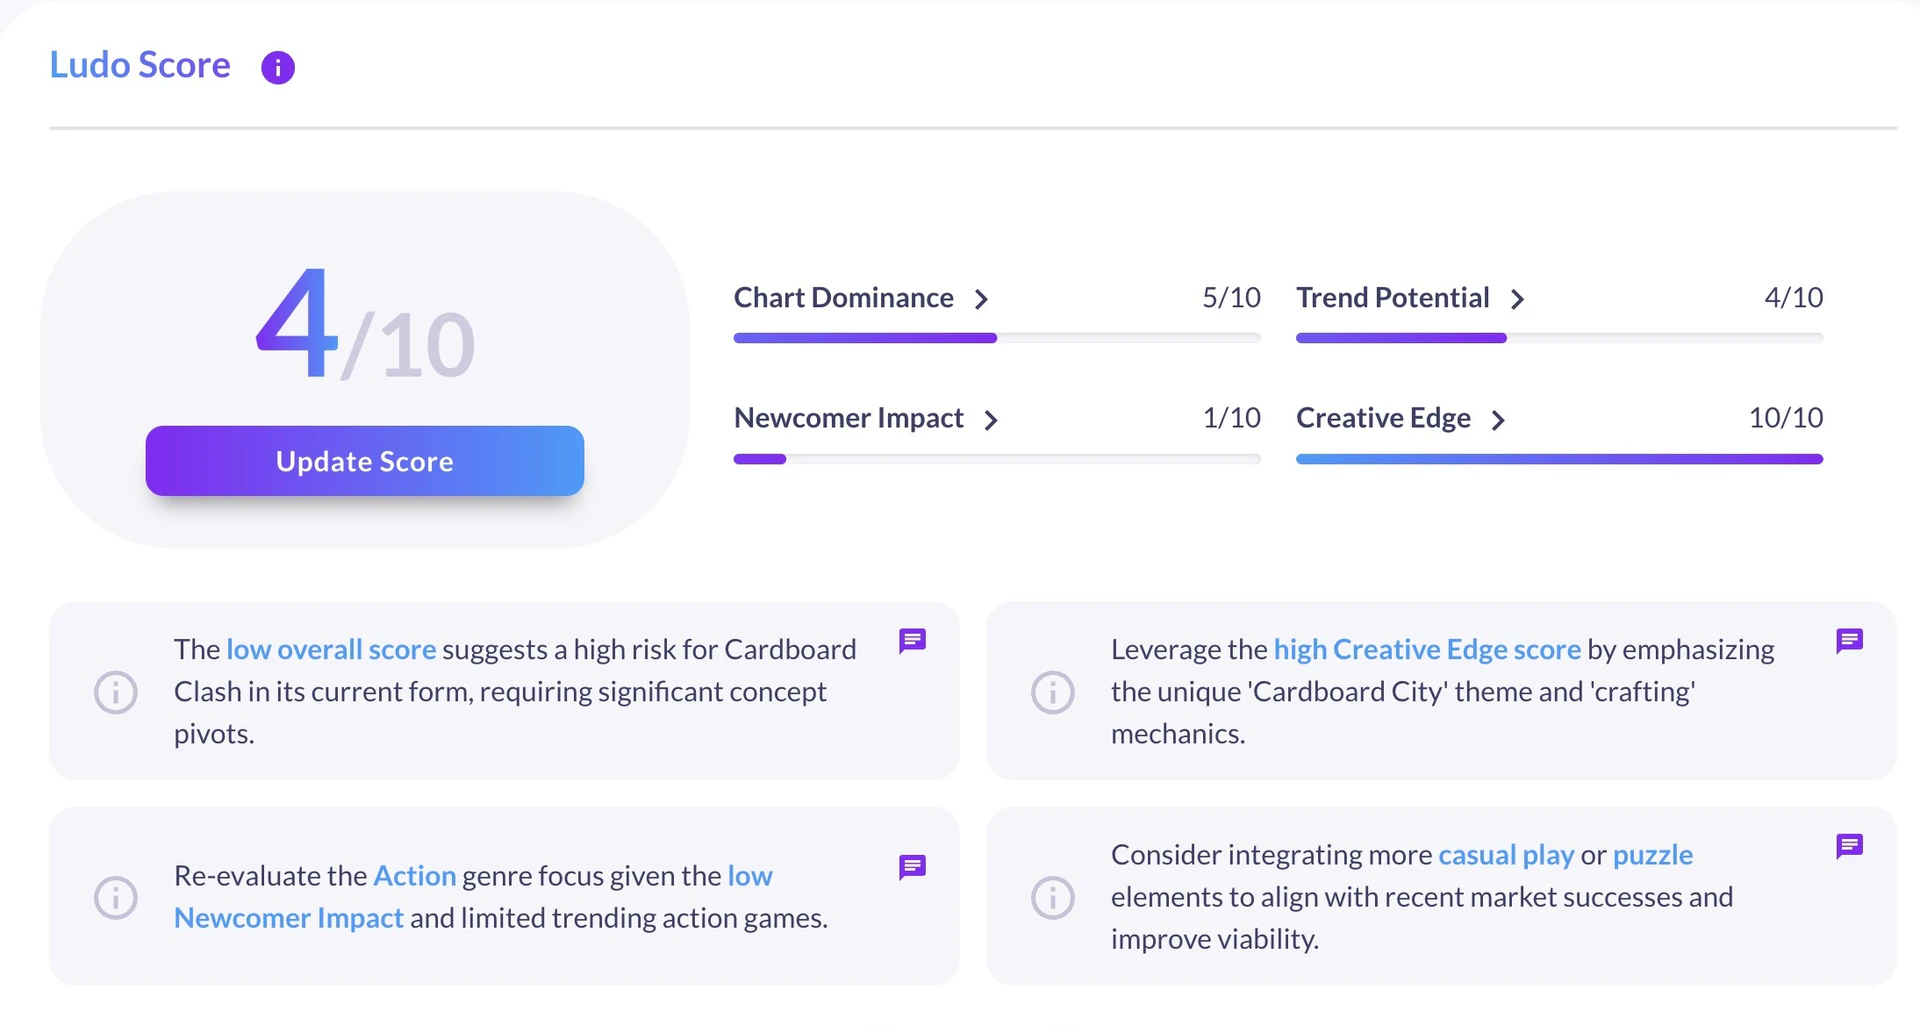Image resolution: width=1920 pixels, height=1027 pixels.
Task: Expand the Creative Edge details
Action: (1499, 420)
